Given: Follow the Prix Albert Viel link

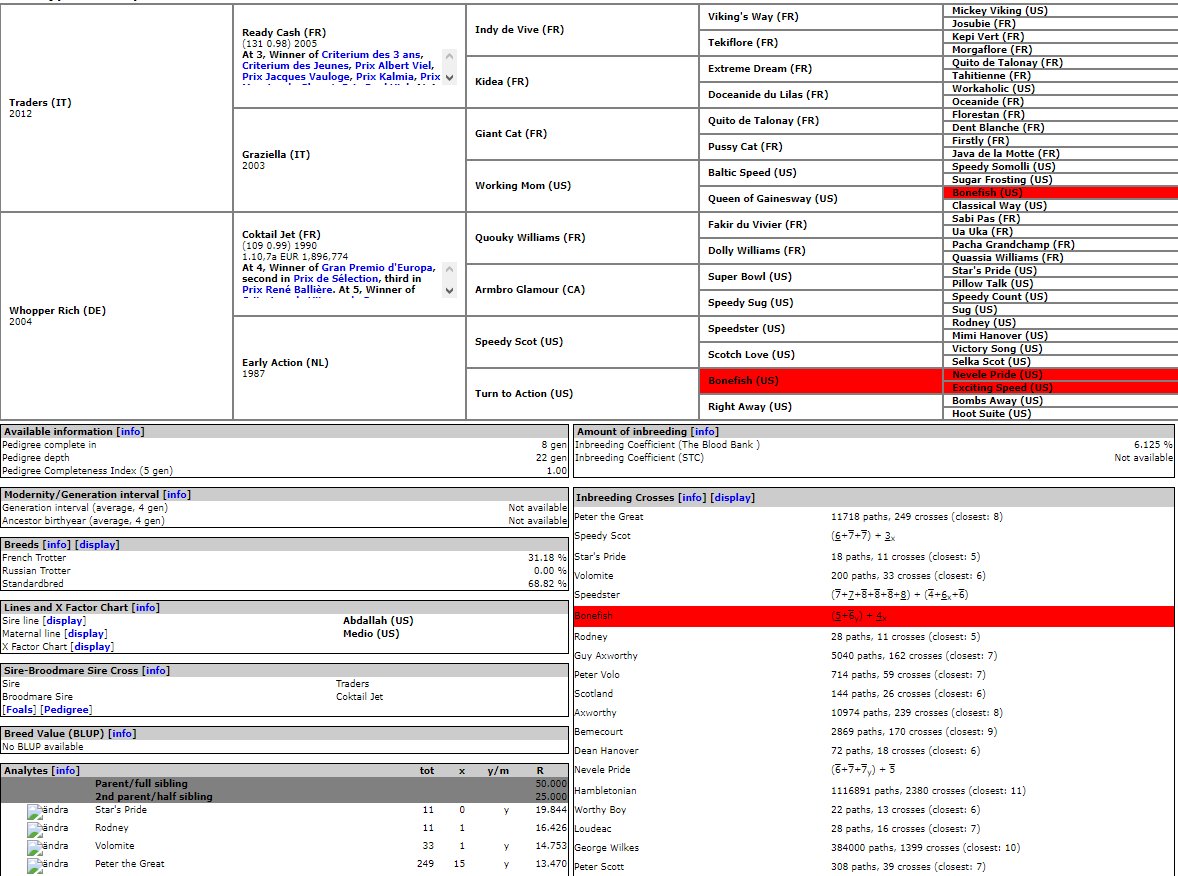Looking at the screenshot, I should [394, 65].
